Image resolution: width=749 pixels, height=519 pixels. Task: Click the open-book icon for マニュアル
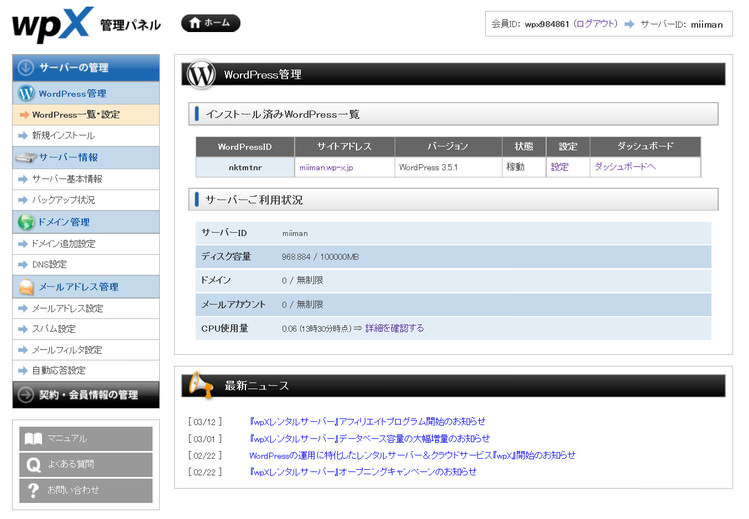tap(33, 439)
